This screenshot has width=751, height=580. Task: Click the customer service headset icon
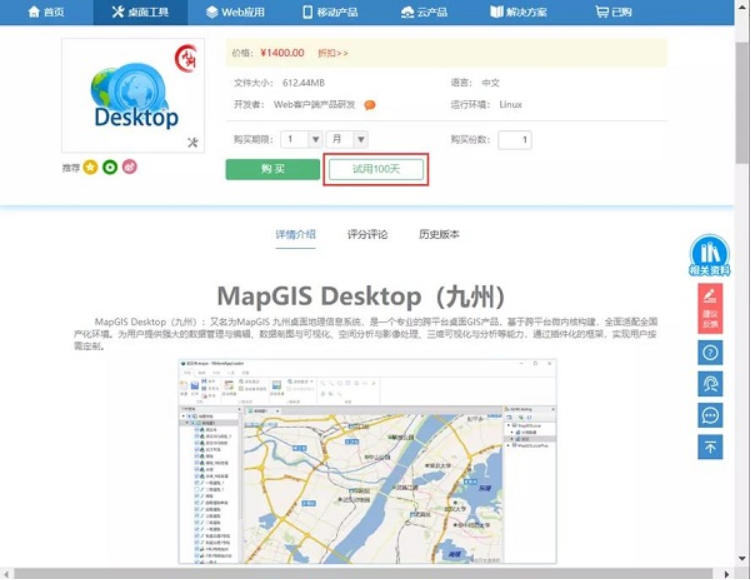(x=710, y=384)
